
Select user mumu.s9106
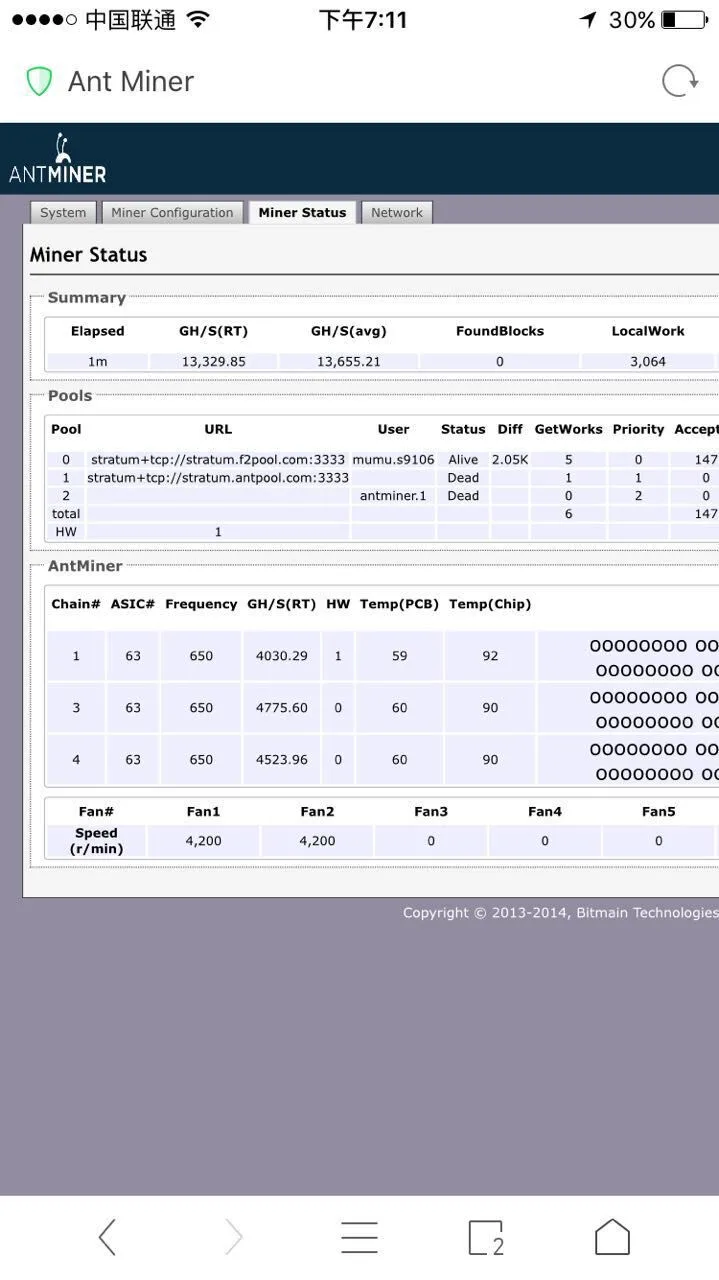click(393, 460)
